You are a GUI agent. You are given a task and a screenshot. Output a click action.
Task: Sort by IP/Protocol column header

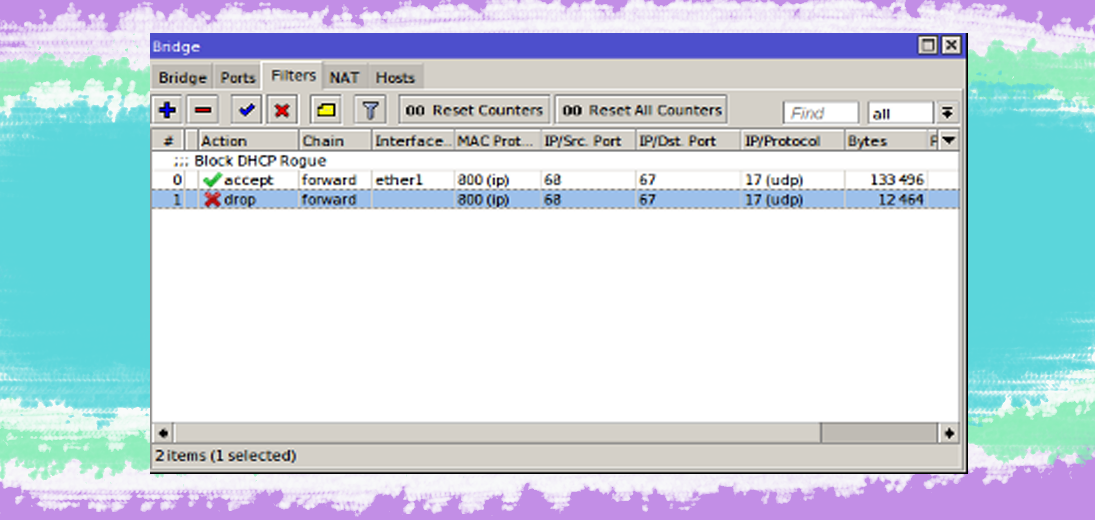(793, 141)
